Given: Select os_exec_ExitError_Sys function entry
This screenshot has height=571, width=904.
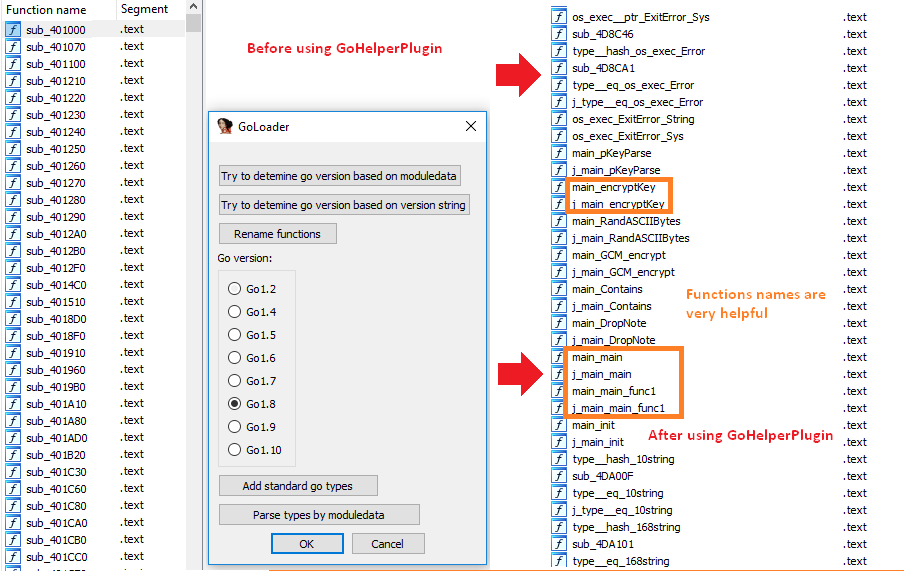Looking at the screenshot, I should click(x=627, y=136).
